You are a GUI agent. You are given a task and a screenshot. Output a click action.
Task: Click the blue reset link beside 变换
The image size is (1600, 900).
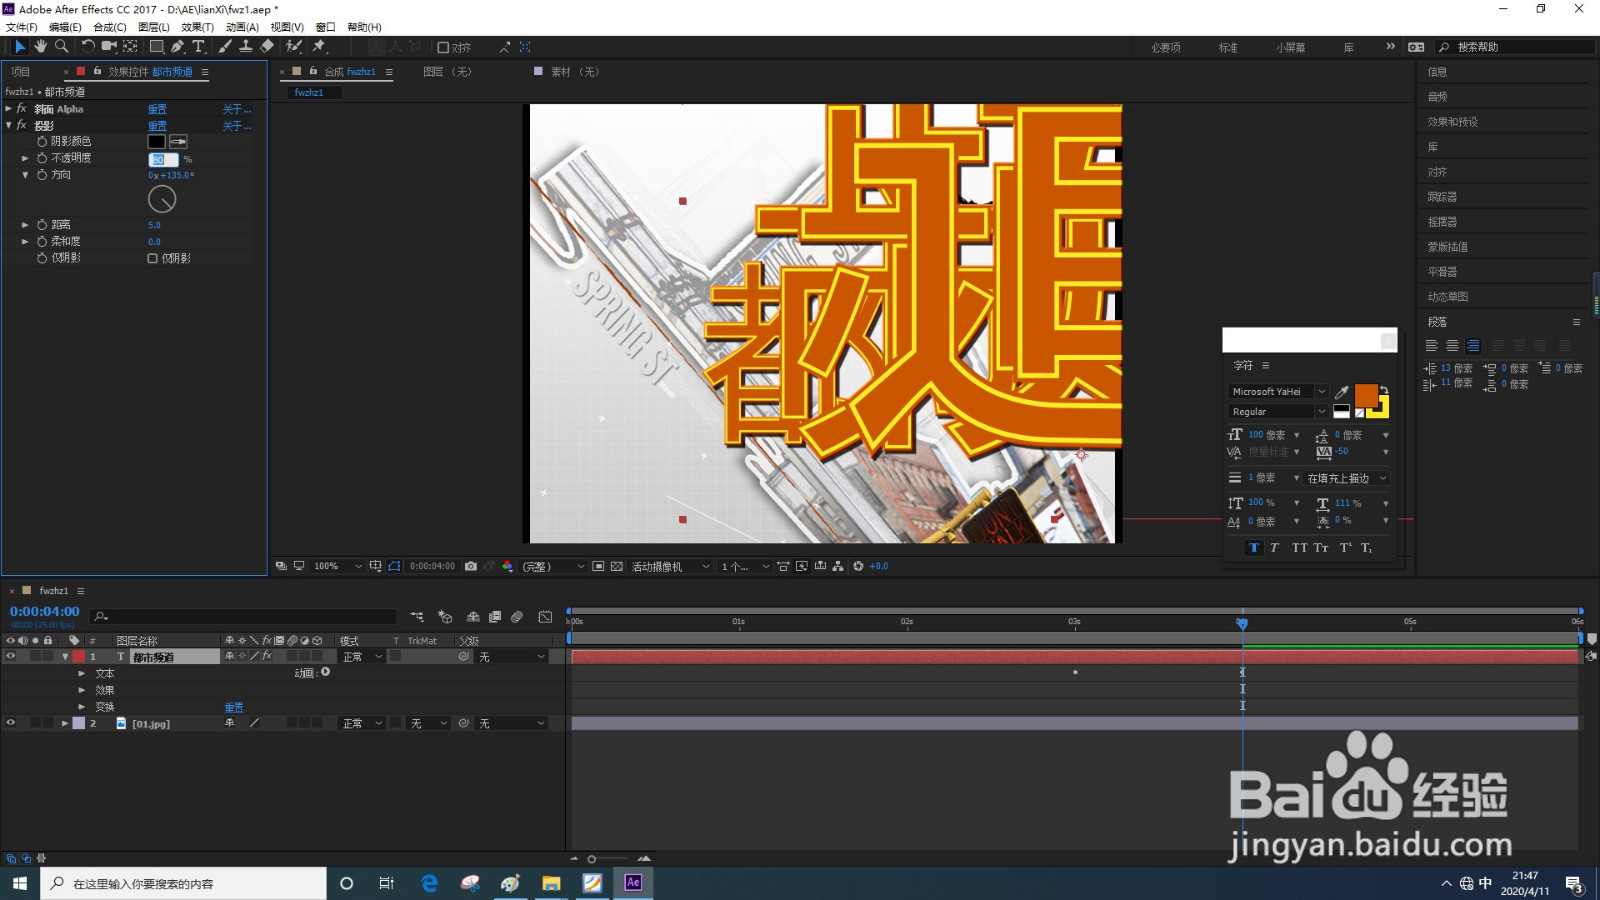(234, 707)
